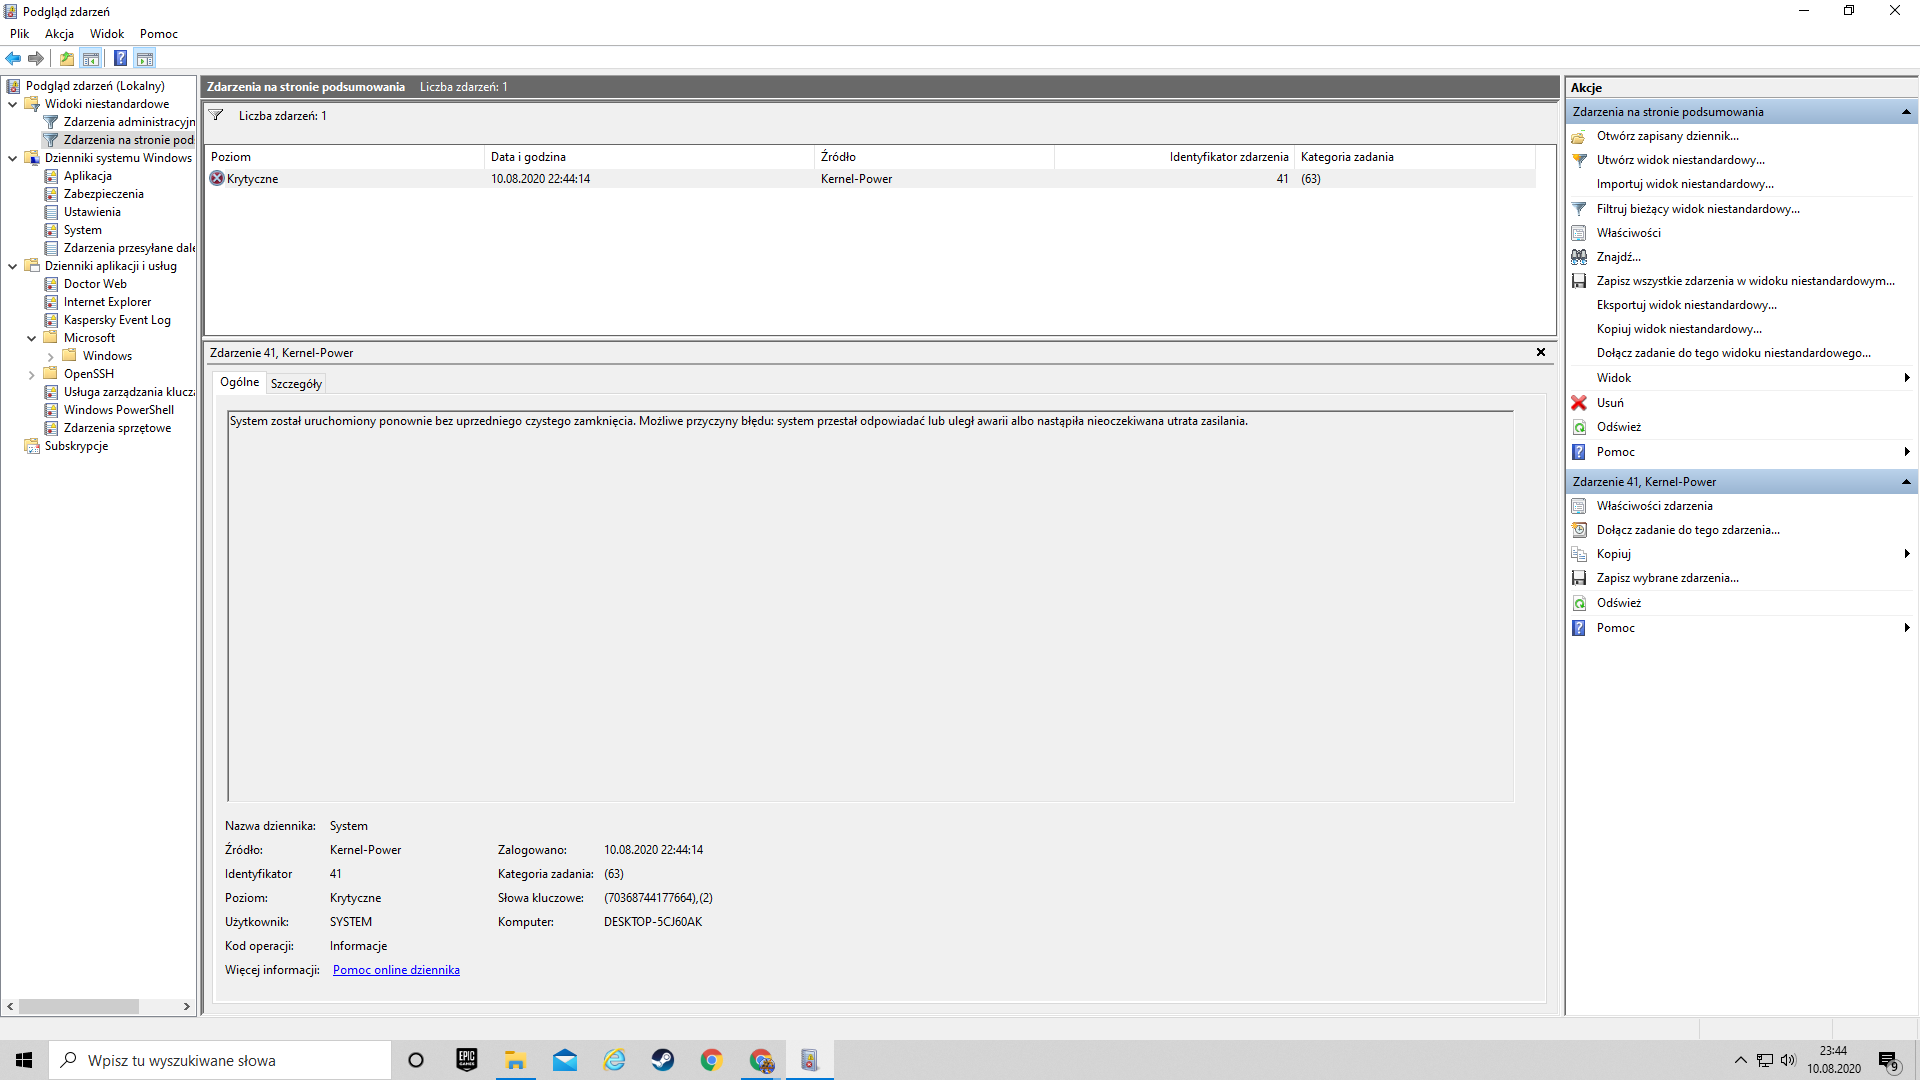Toggle the action pane toolbar button
The height and width of the screenshot is (1080, 1920).
tap(145, 58)
